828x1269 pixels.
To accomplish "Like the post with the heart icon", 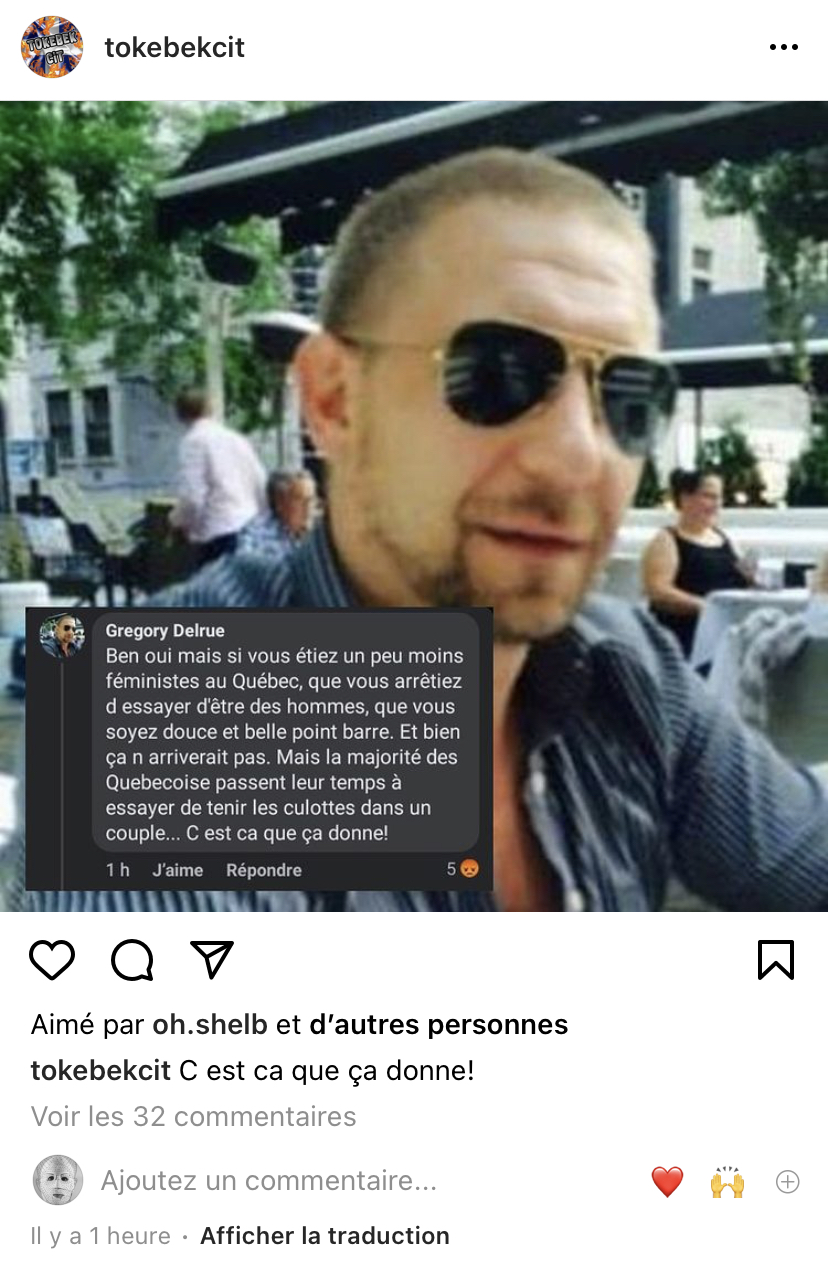I will (x=52, y=960).
